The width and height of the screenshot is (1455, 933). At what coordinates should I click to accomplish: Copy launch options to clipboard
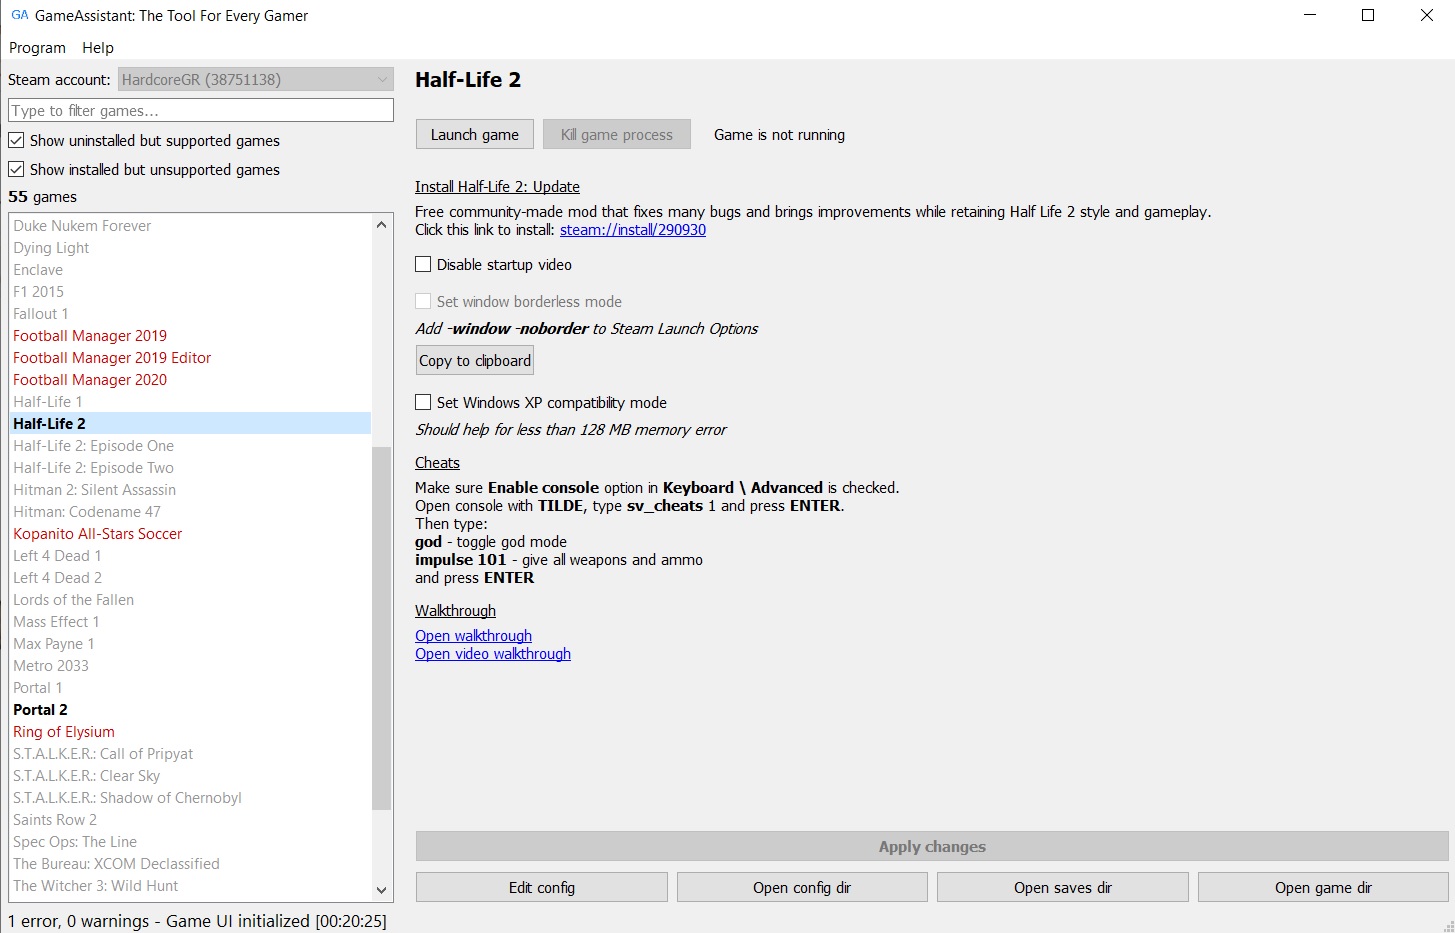475,361
